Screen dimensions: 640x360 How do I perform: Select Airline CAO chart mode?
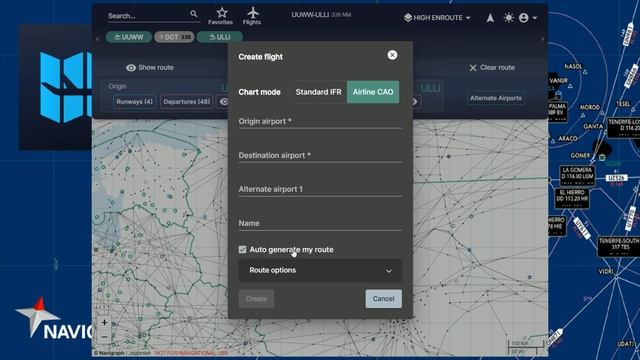(373, 92)
